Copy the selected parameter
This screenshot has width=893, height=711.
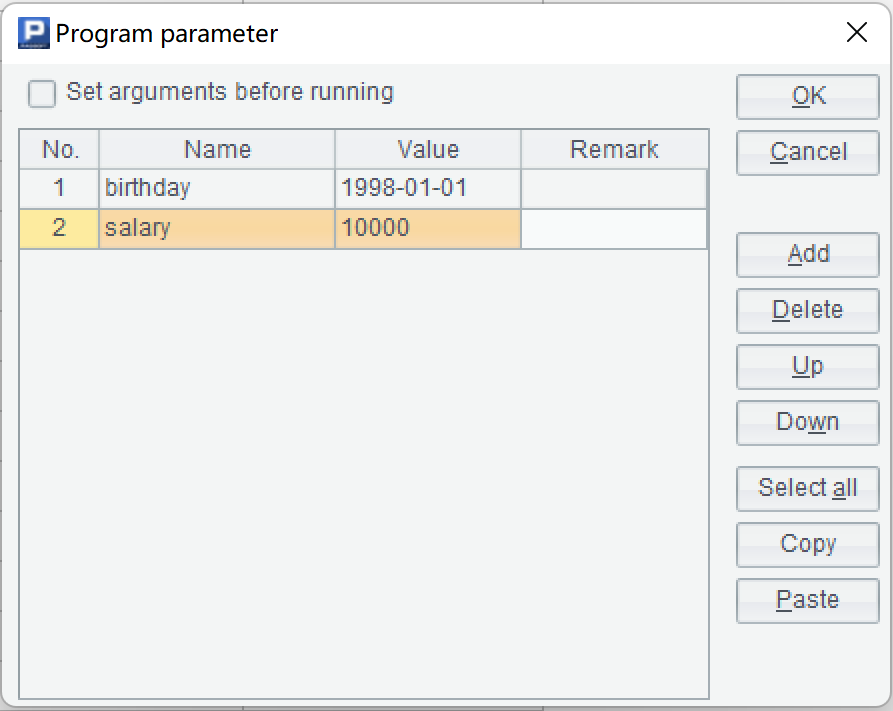tap(808, 544)
